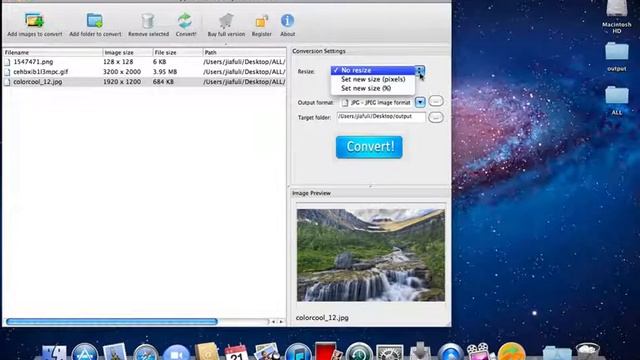The width and height of the screenshot is (640, 360).
Task: Open App Store from the dock
Action: (x=84, y=353)
